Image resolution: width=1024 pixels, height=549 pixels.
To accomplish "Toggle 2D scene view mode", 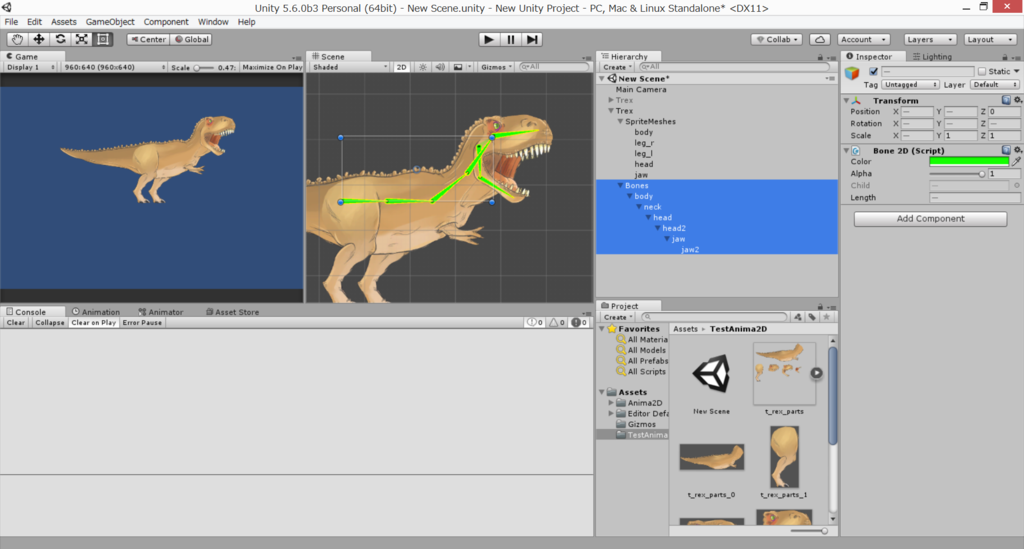I will coord(402,67).
